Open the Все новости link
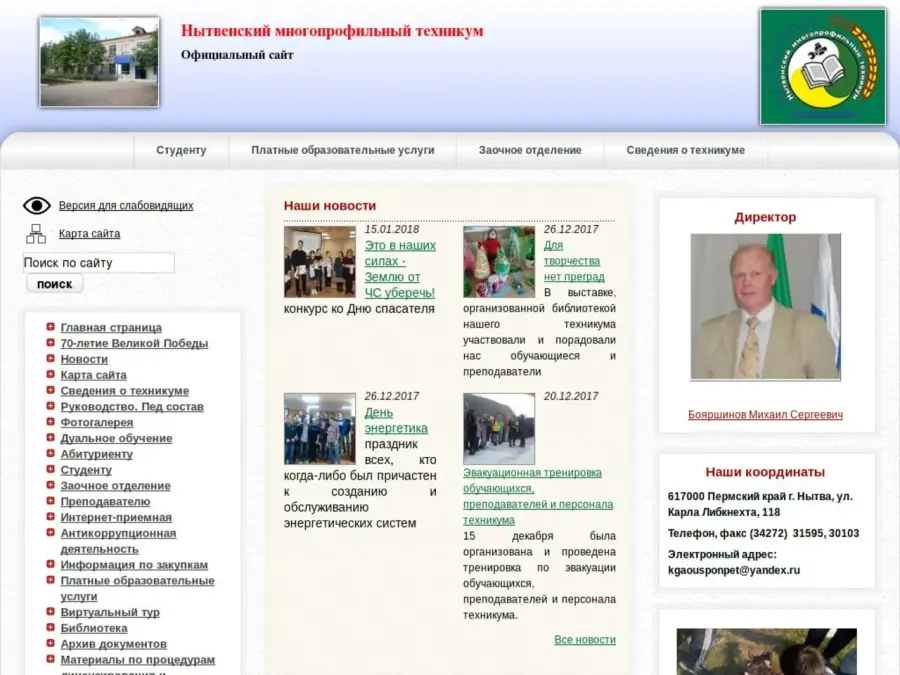900x675 pixels. tap(585, 640)
